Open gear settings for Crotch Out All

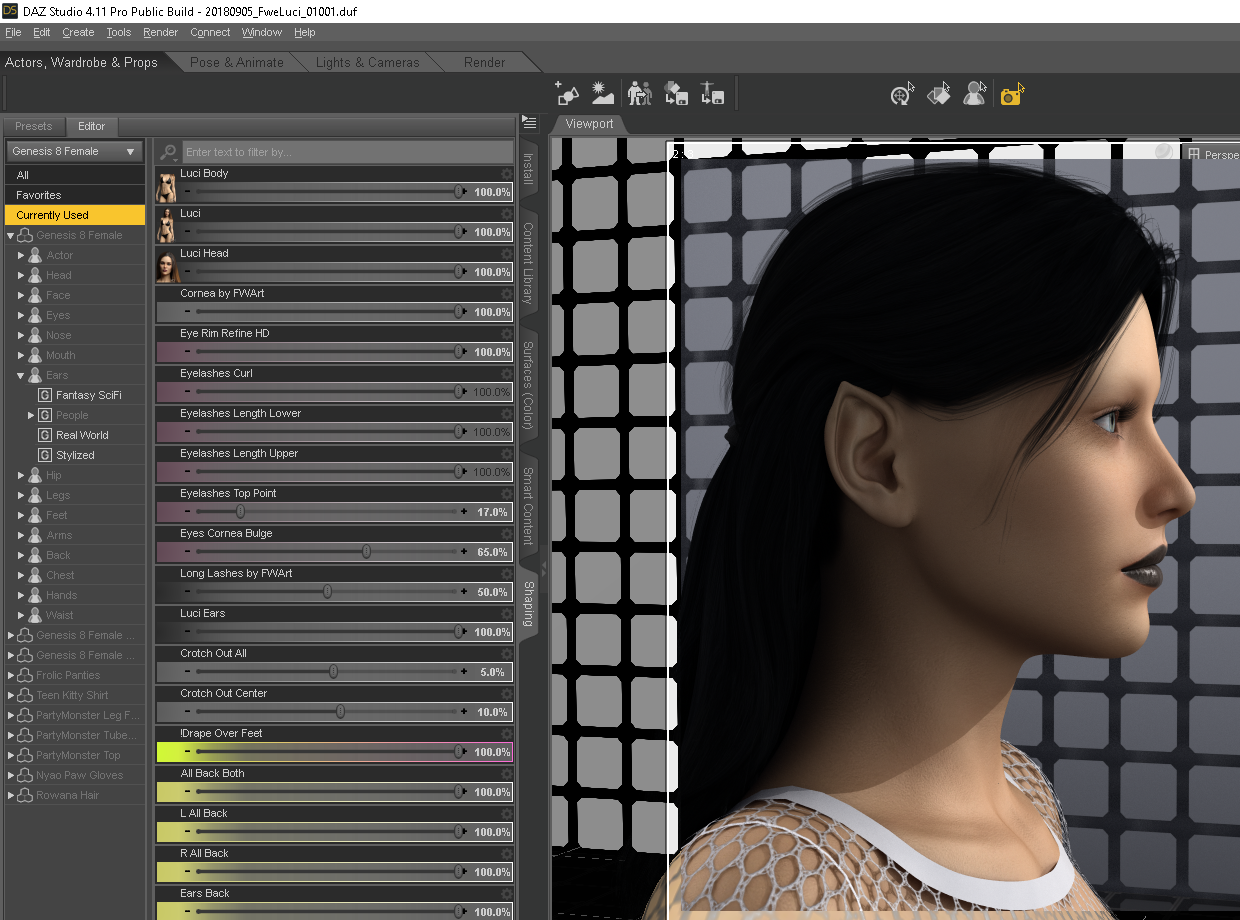[x=506, y=654]
